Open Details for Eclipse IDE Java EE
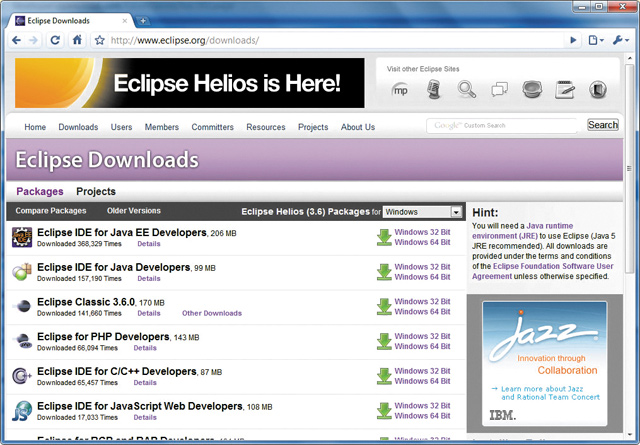640x445 pixels. (x=149, y=244)
